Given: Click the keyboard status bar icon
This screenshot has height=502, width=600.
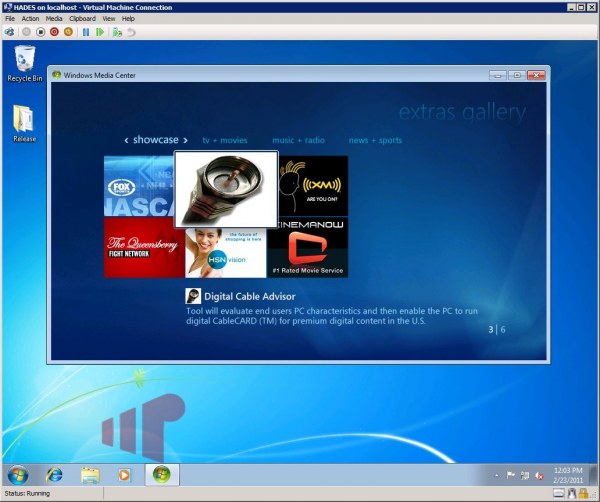Looking at the screenshot, I should (x=559, y=493).
